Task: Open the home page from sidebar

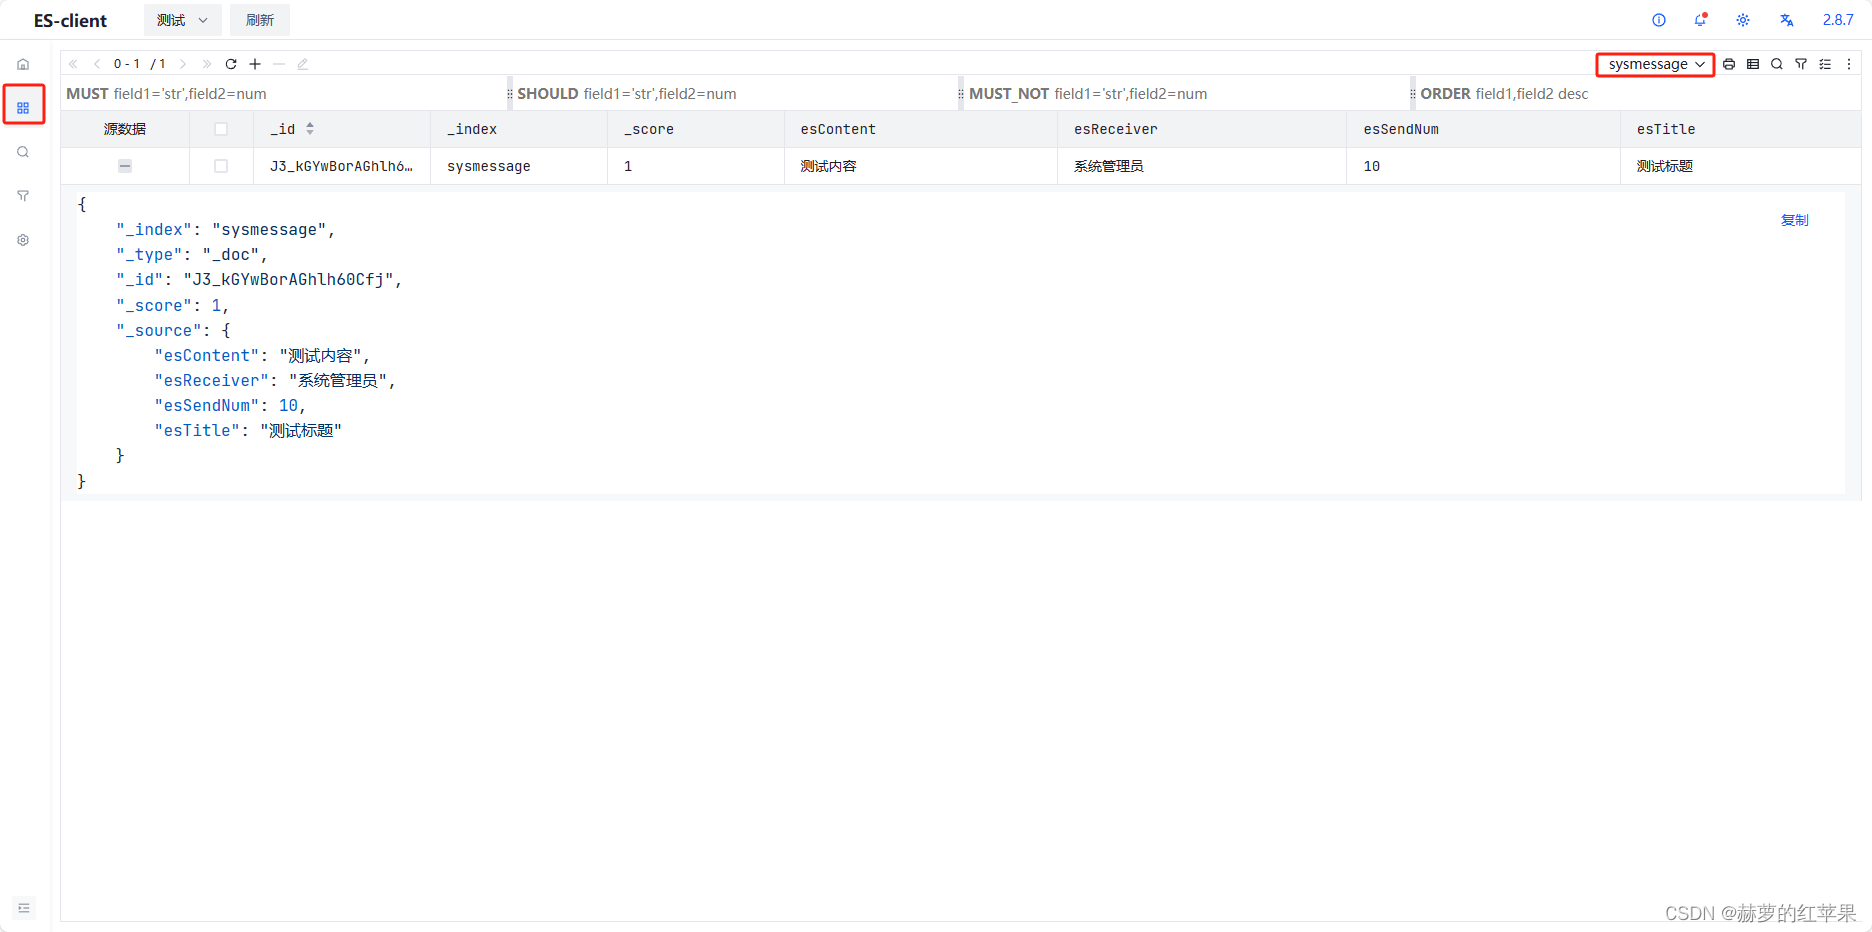Action: [x=23, y=64]
